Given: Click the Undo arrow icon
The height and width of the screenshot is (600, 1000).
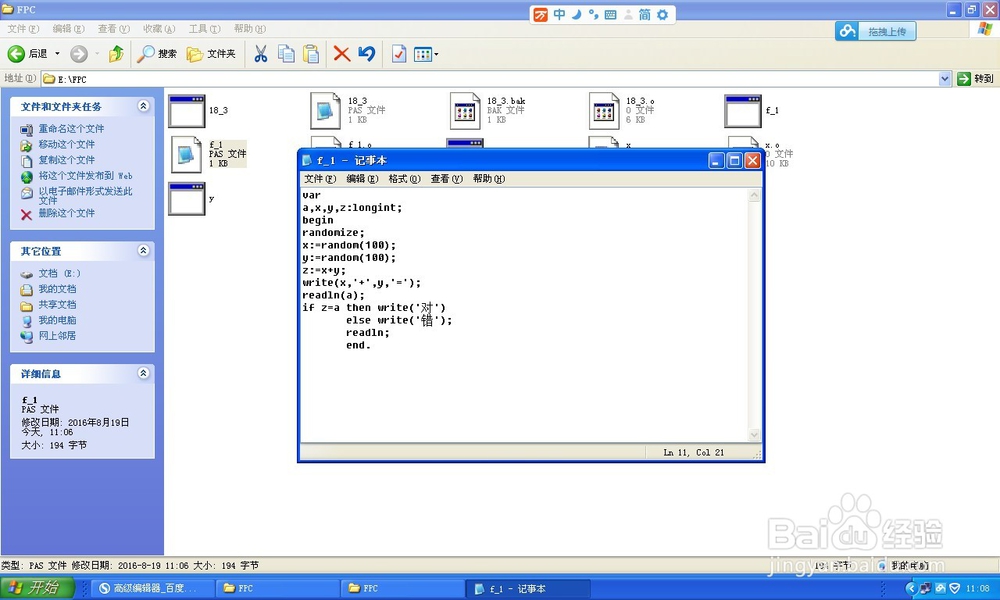Looking at the screenshot, I should click(367, 54).
